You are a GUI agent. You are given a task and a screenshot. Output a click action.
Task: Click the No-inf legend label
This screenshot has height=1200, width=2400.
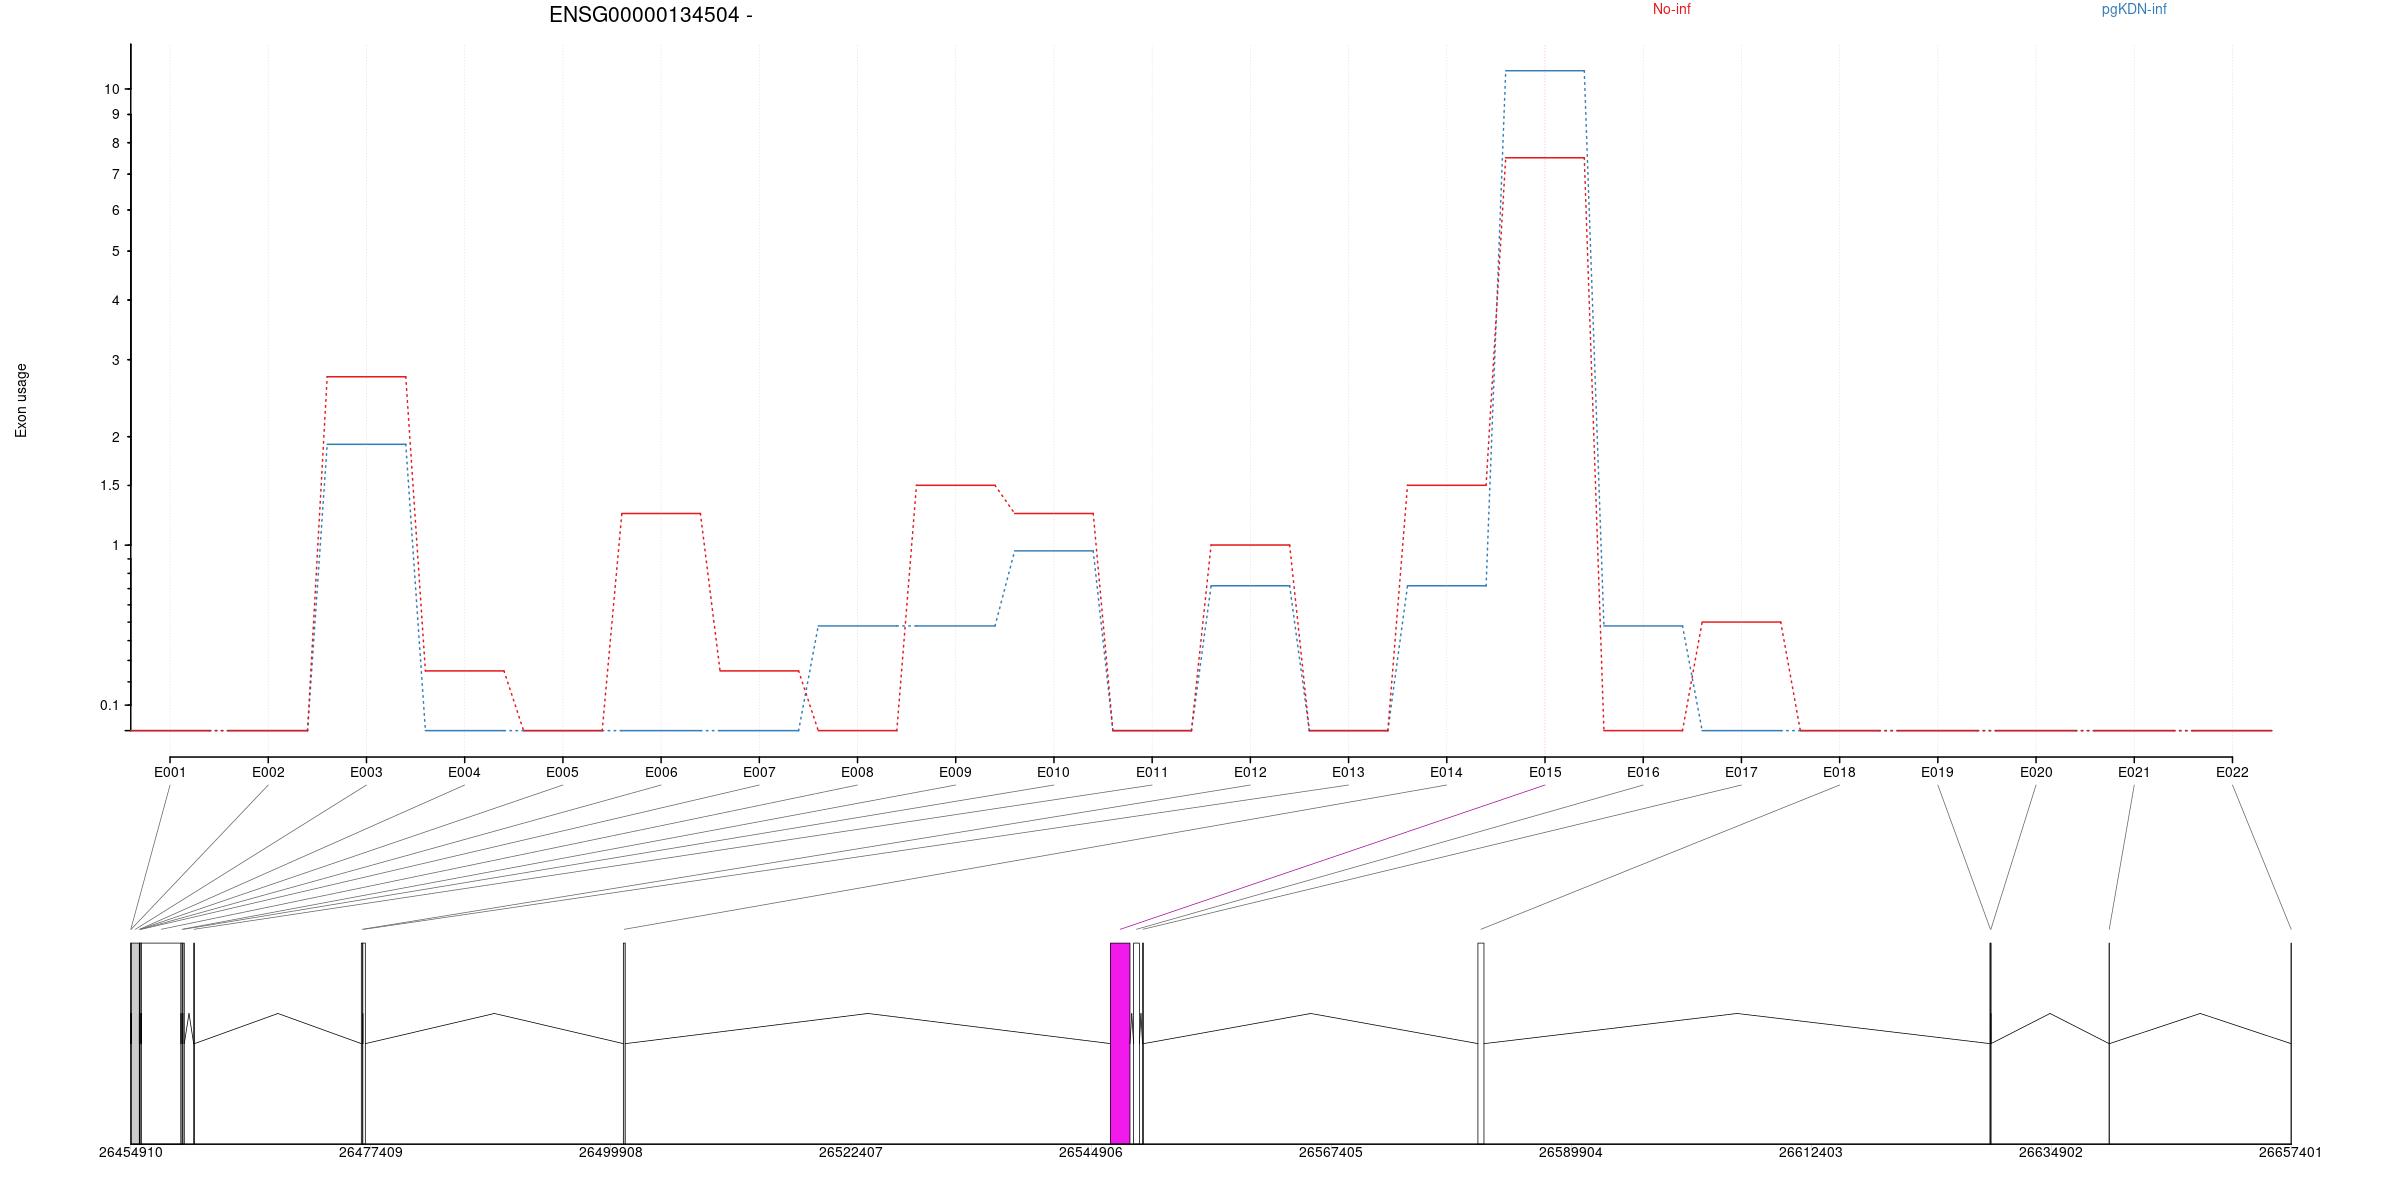click(x=1671, y=9)
